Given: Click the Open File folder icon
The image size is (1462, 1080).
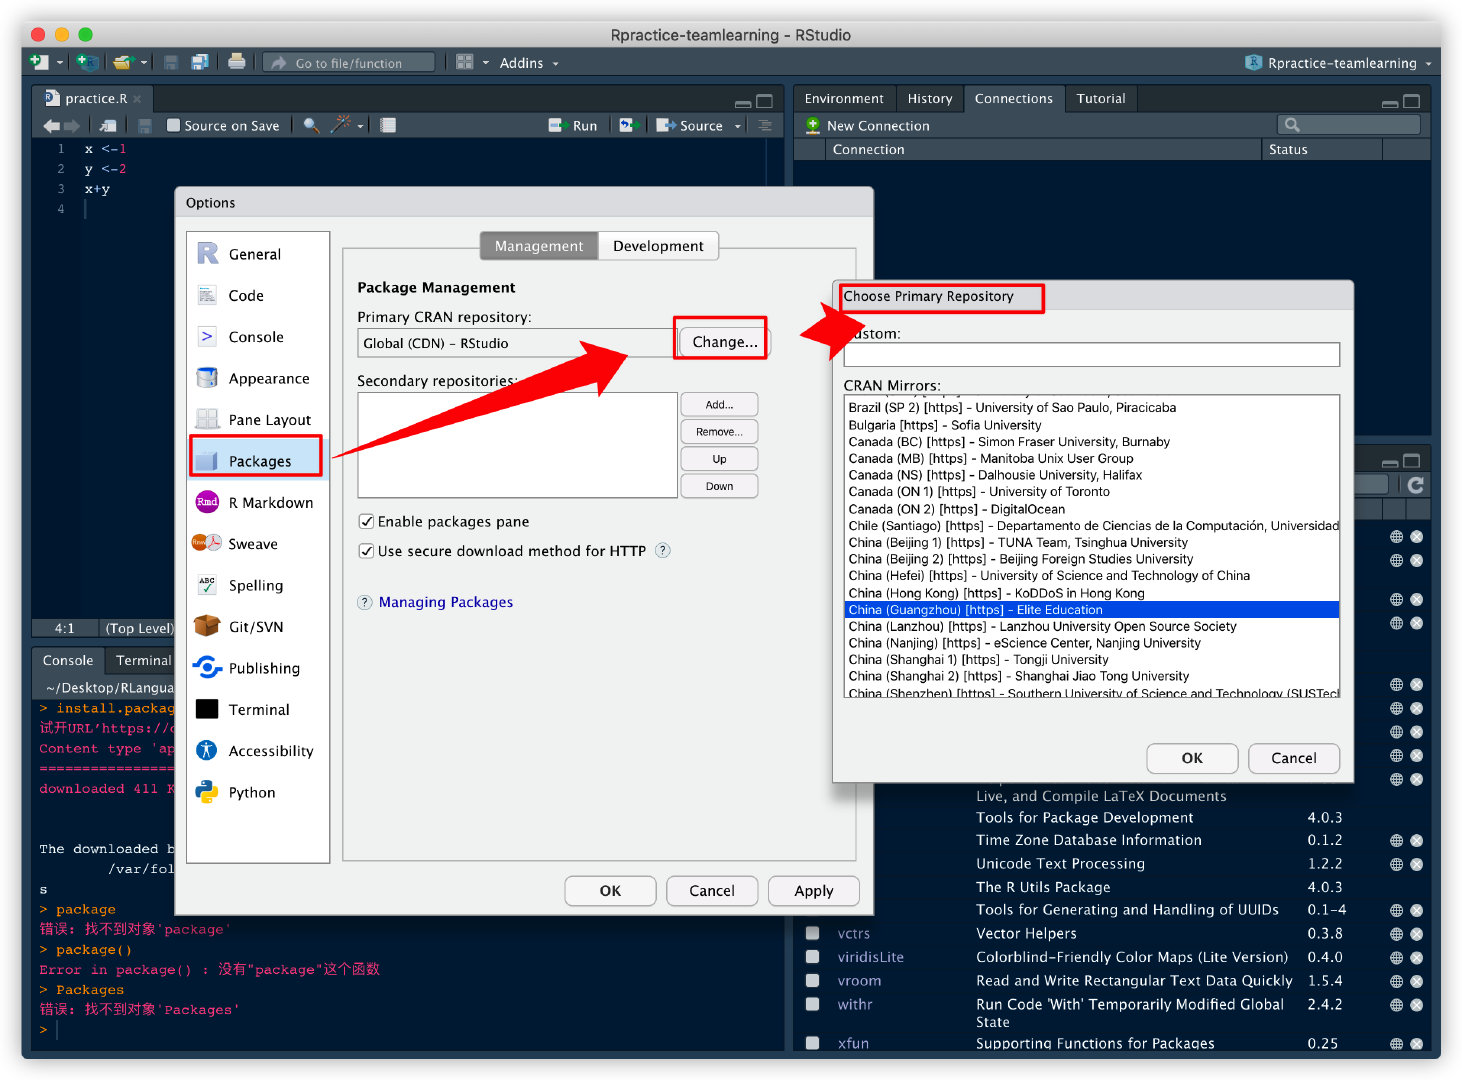Looking at the screenshot, I should [122, 62].
